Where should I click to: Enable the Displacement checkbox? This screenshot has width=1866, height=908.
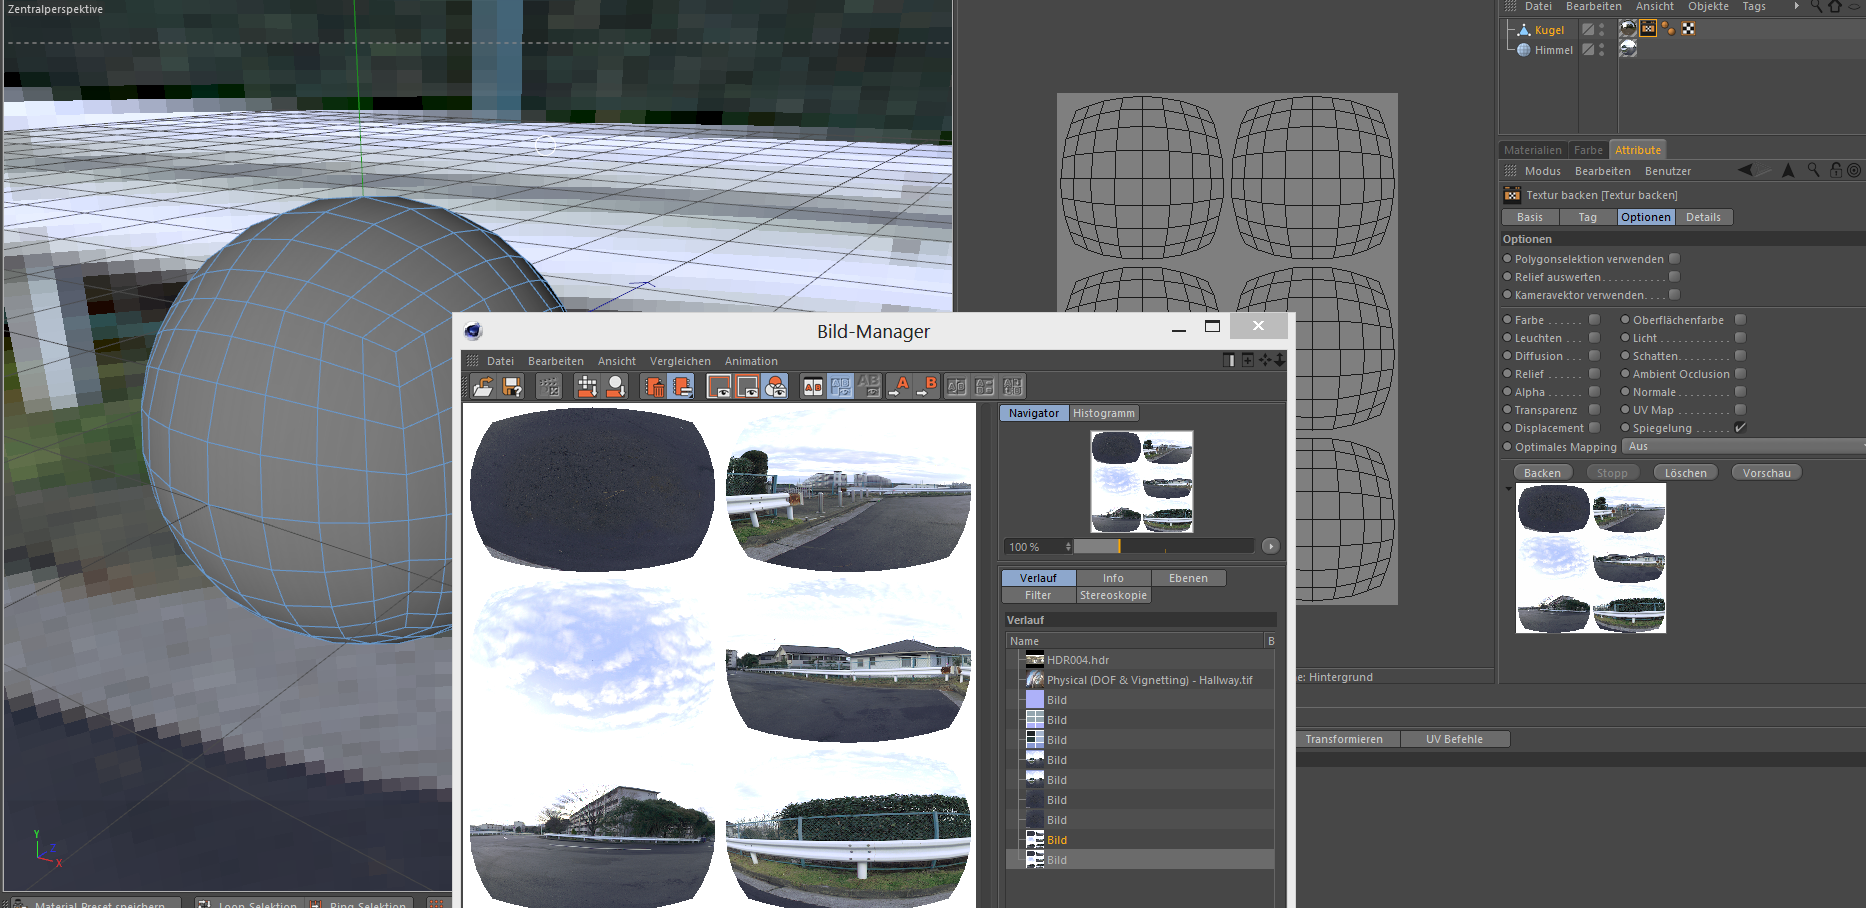click(1594, 428)
